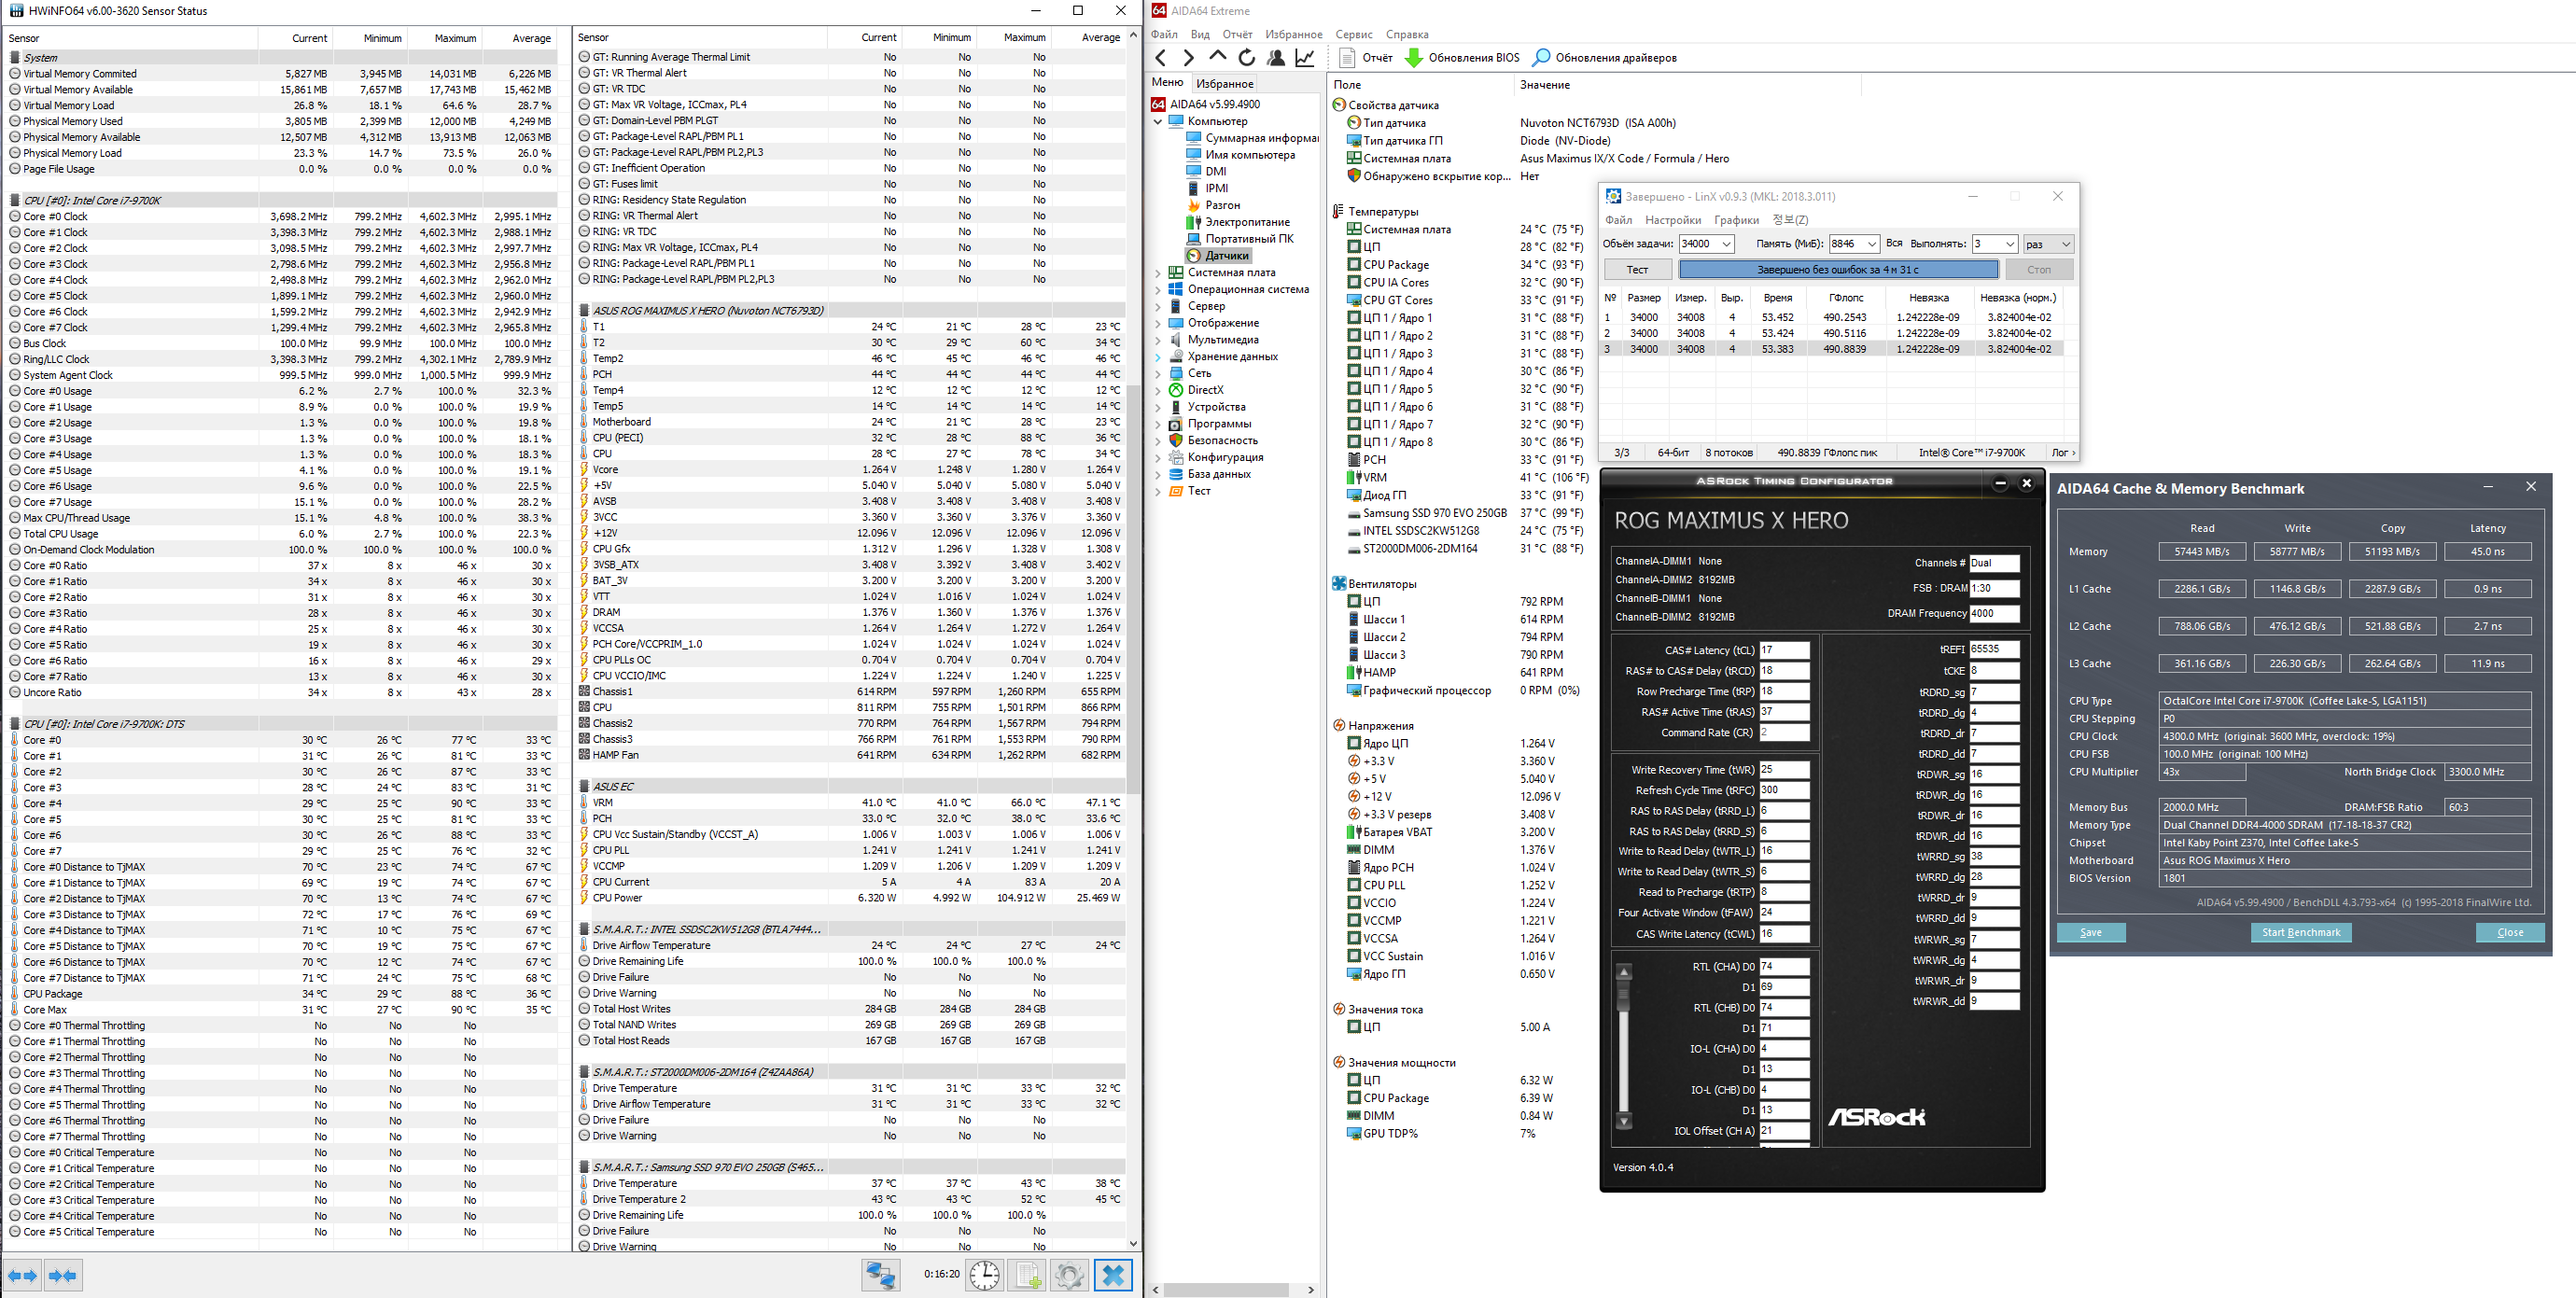Screen dimensions: 2576x1298
Task: Click the Тест button in LinX
Action: coord(1637,270)
